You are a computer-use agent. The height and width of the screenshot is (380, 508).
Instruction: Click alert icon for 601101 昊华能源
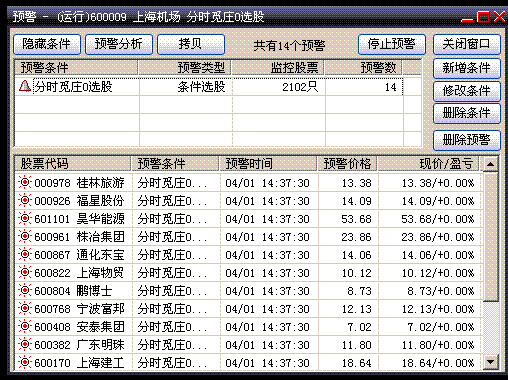(25, 219)
